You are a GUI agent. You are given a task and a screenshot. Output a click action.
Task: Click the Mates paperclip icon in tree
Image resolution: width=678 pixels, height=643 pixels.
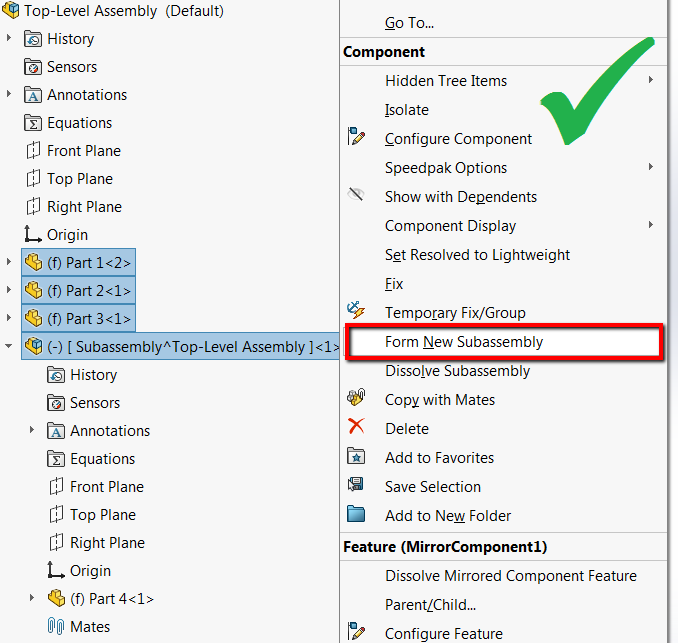(56, 626)
